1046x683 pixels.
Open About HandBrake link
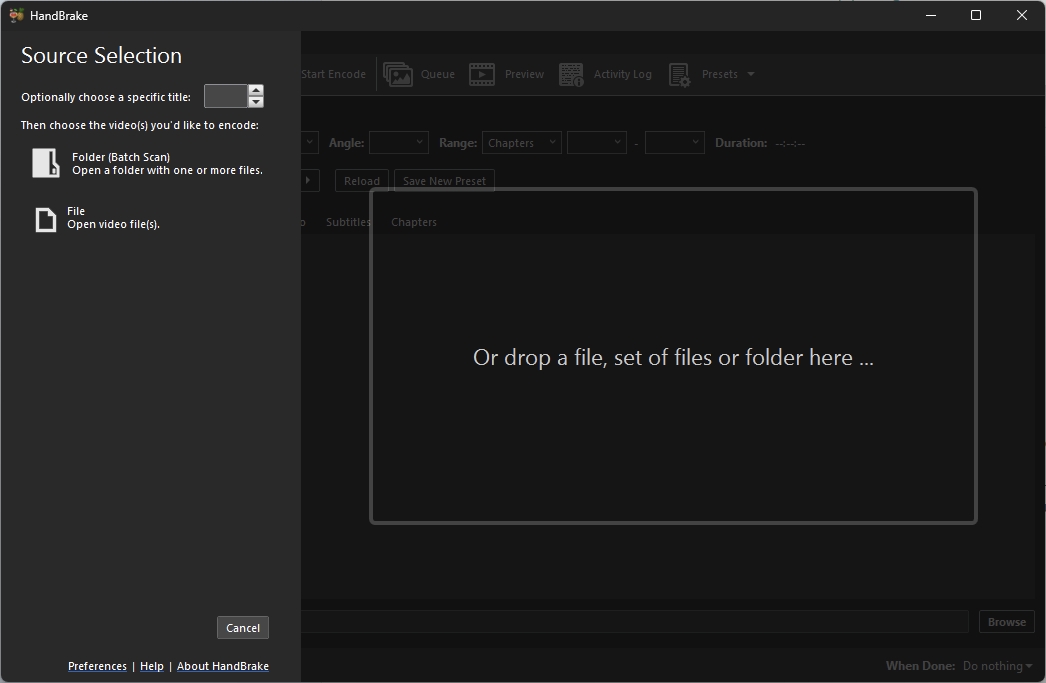223,666
